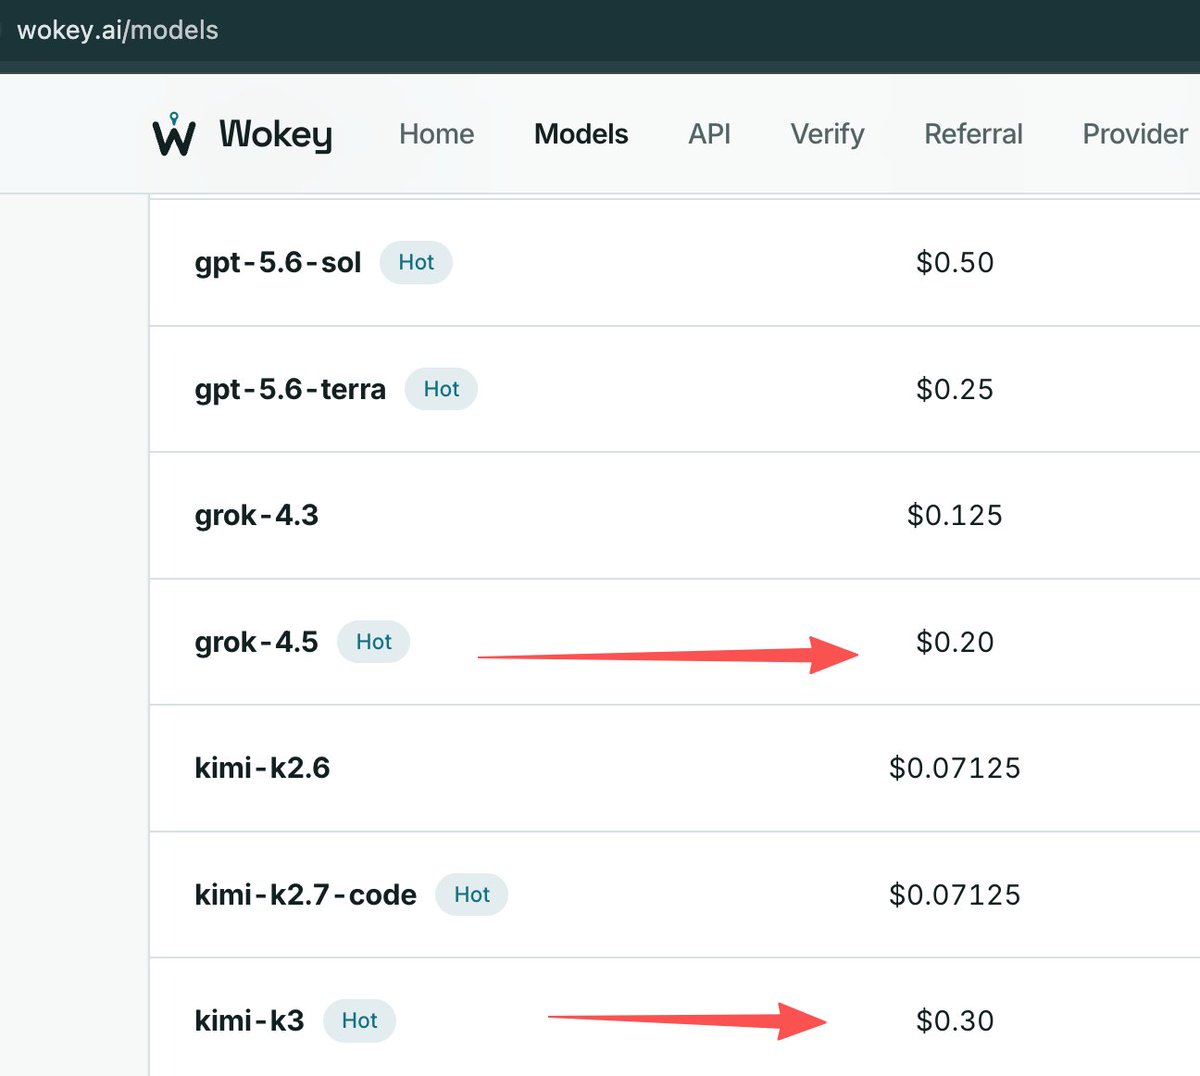Select the grok-4.5 model name

[256, 642]
